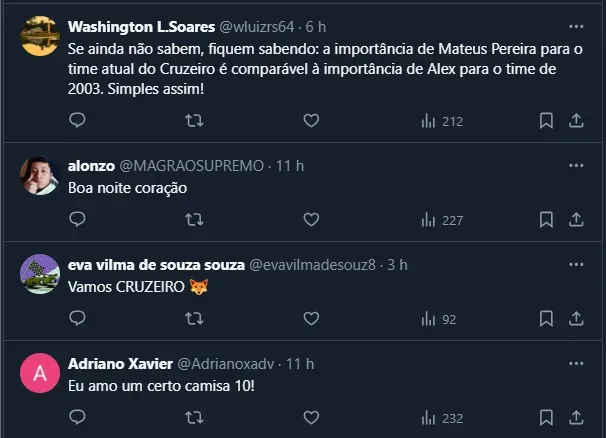Reply to alonzo's 'Boa noite coração' tweet
The width and height of the screenshot is (606, 438).
click(78, 219)
